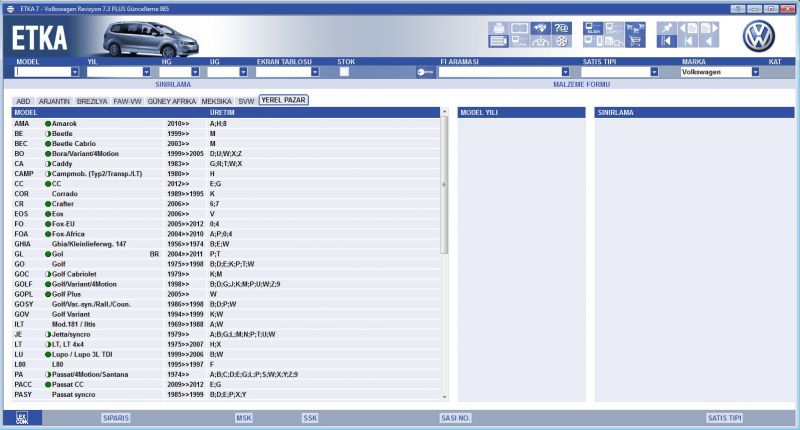Go to next page document icon
This screenshot has width=800, height=430.
point(709,28)
